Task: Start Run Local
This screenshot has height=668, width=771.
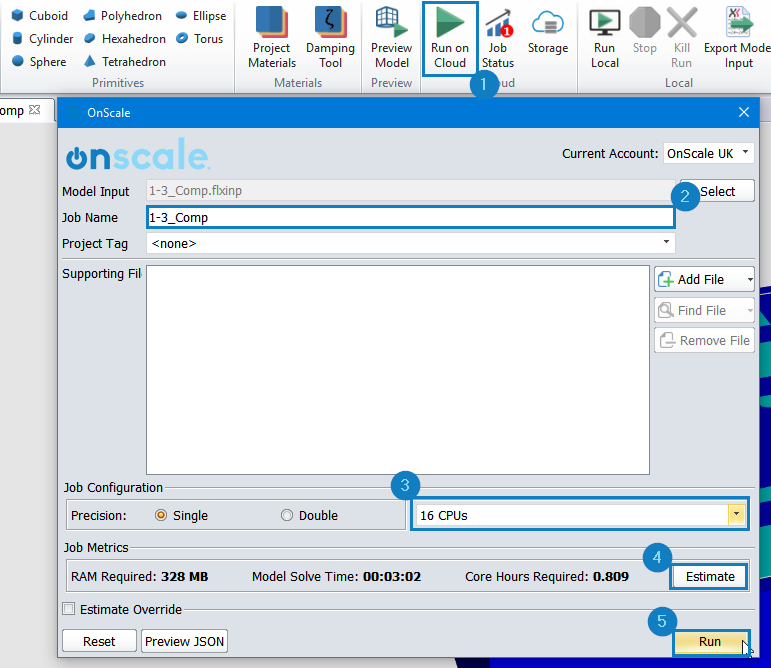Action: (604, 38)
